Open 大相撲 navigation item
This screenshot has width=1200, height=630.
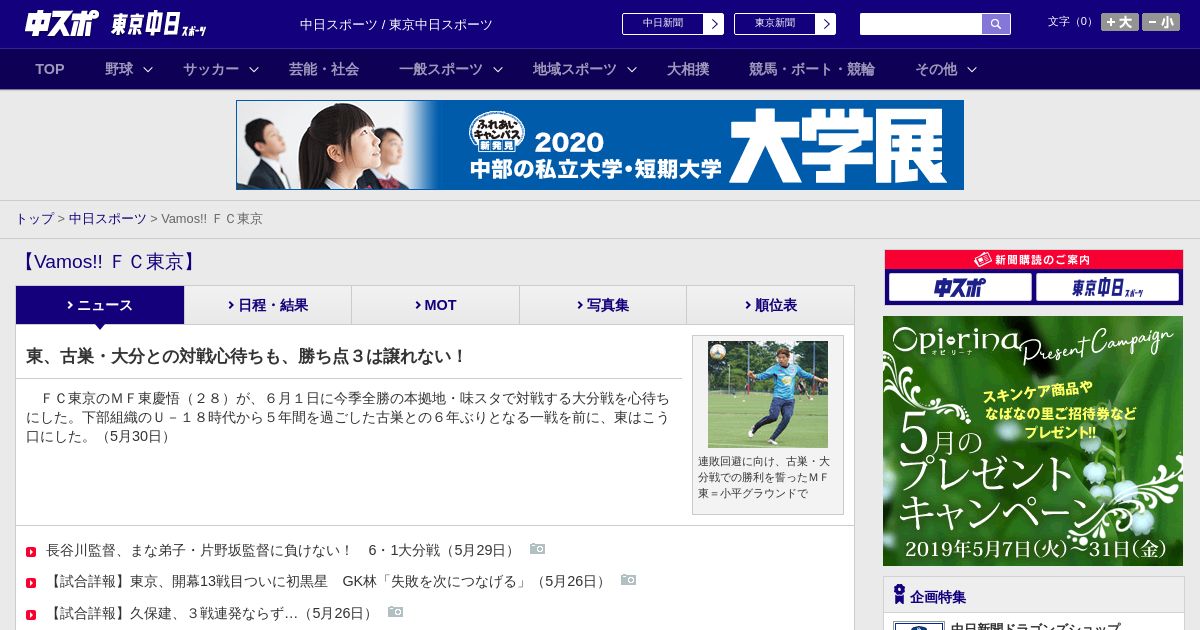tap(688, 69)
